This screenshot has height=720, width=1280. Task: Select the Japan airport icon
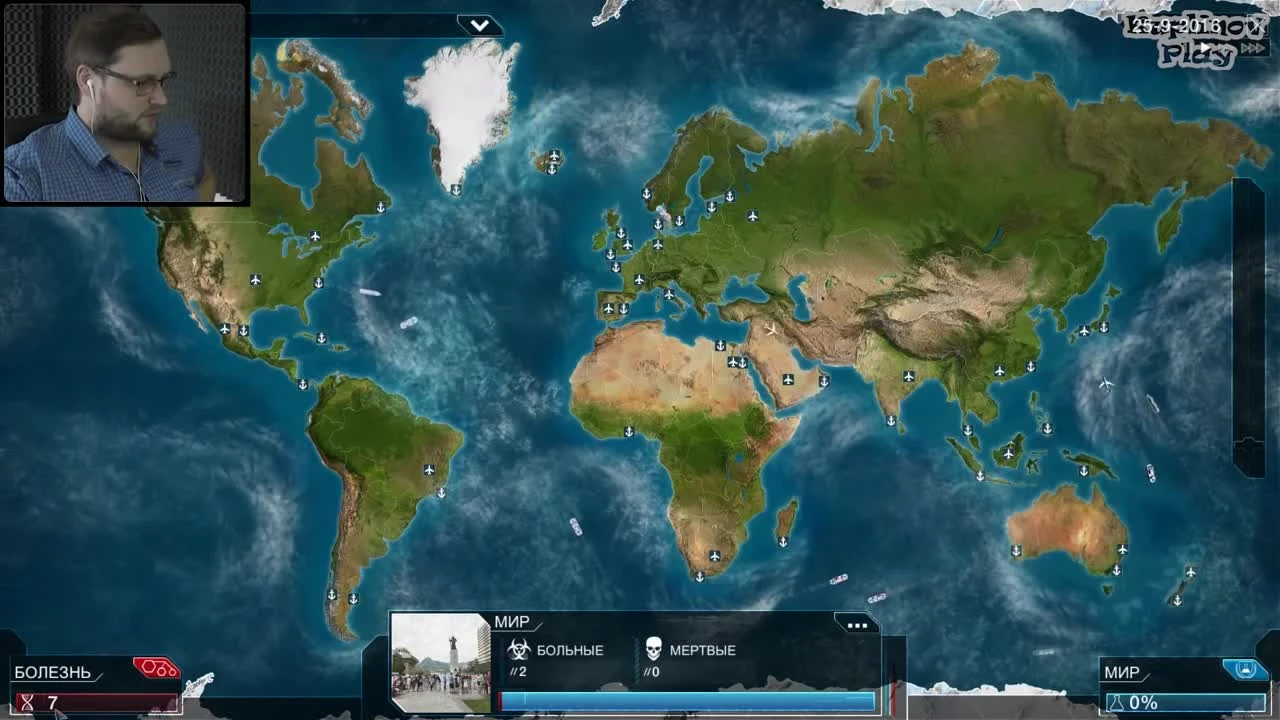[x=1084, y=329]
